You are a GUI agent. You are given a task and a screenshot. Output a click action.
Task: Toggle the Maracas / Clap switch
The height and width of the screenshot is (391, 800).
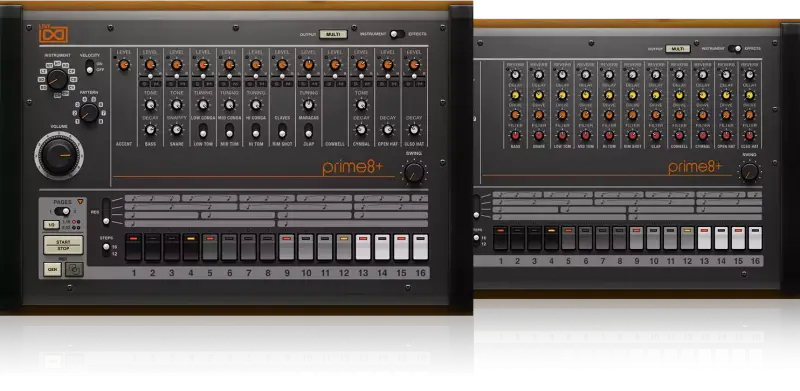(x=308, y=131)
